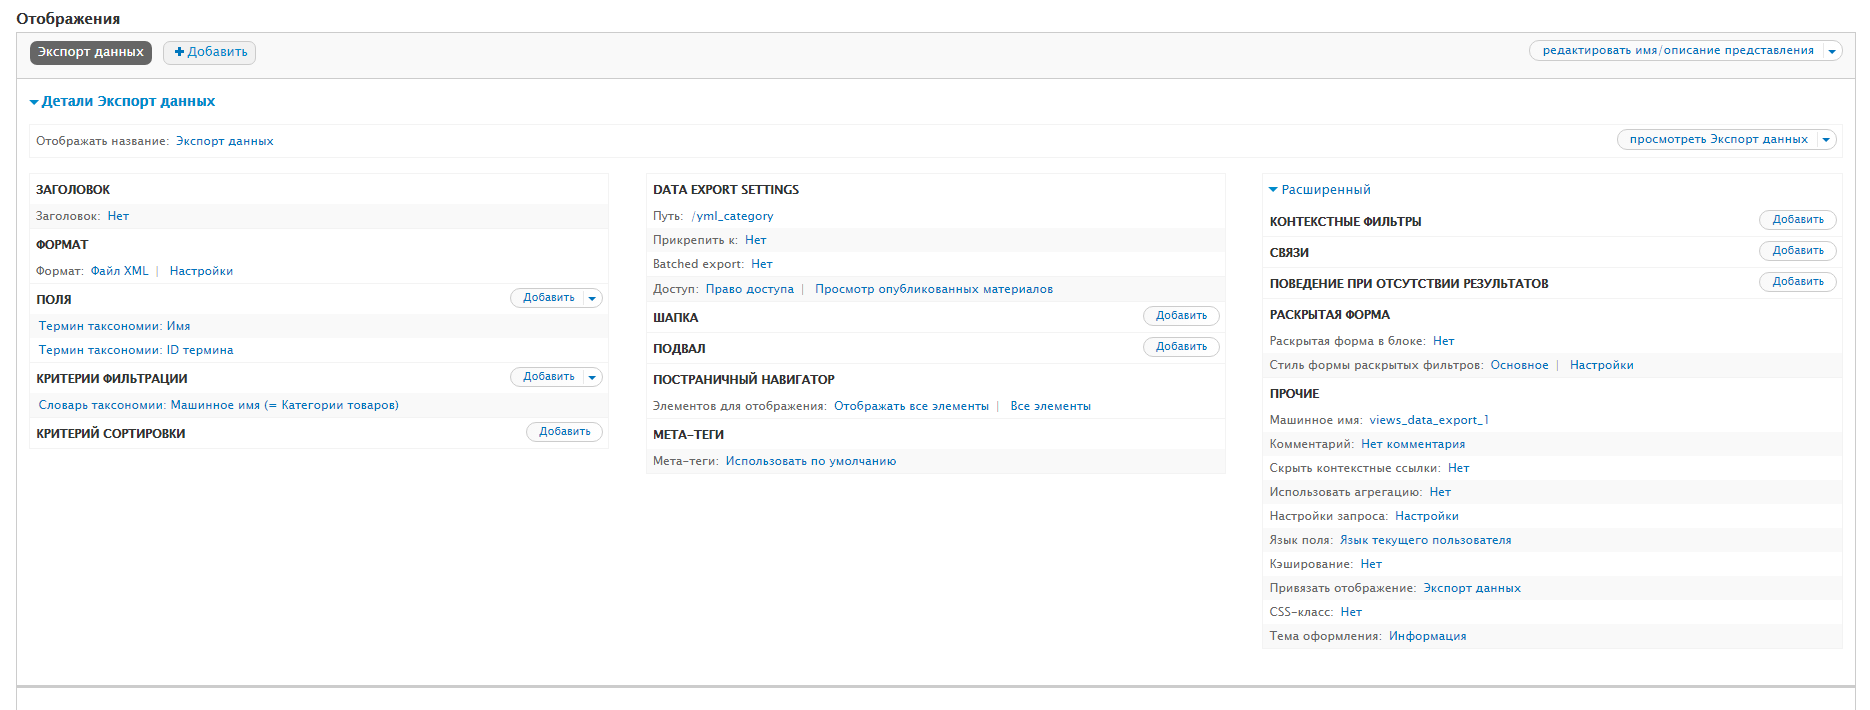Expand dropdown arrow next to редактировать имя/описание
1870x710 pixels.
(x=1832, y=51)
